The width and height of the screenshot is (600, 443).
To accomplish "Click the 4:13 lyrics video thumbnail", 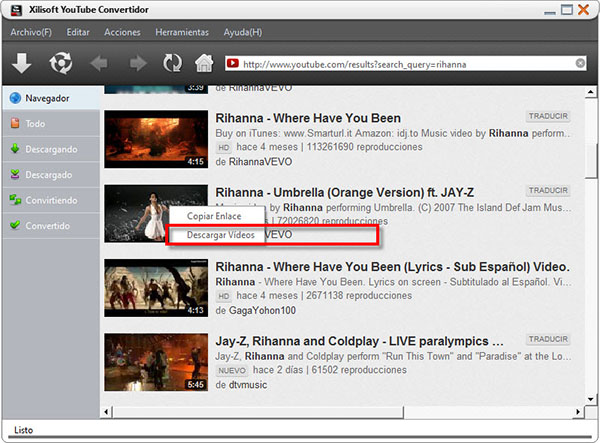I will pos(156,288).
